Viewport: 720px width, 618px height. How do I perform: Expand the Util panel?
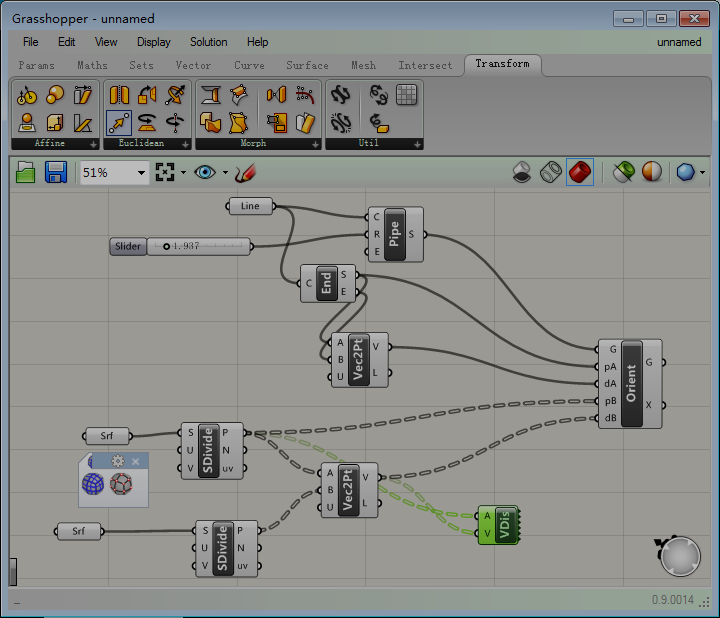pyautogui.click(x=417, y=144)
